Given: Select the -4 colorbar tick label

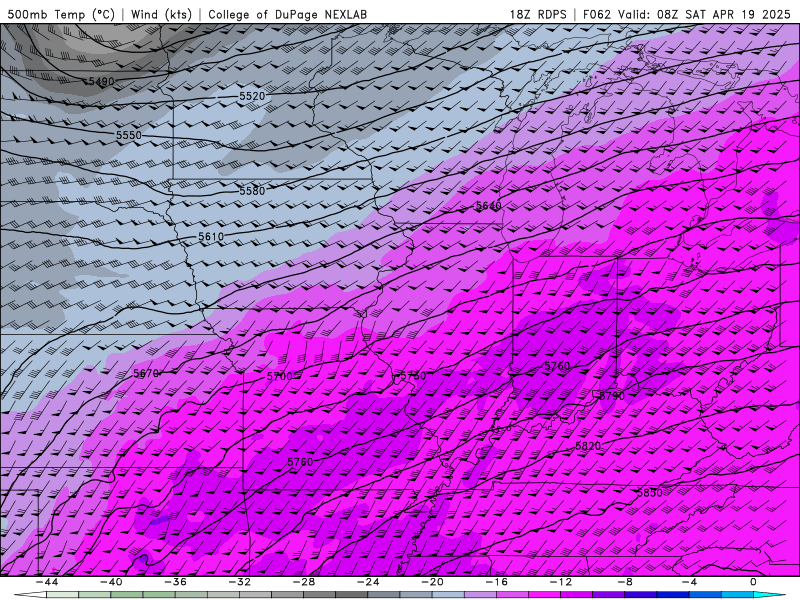Looking at the screenshot, I should click(x=690, y=582).
